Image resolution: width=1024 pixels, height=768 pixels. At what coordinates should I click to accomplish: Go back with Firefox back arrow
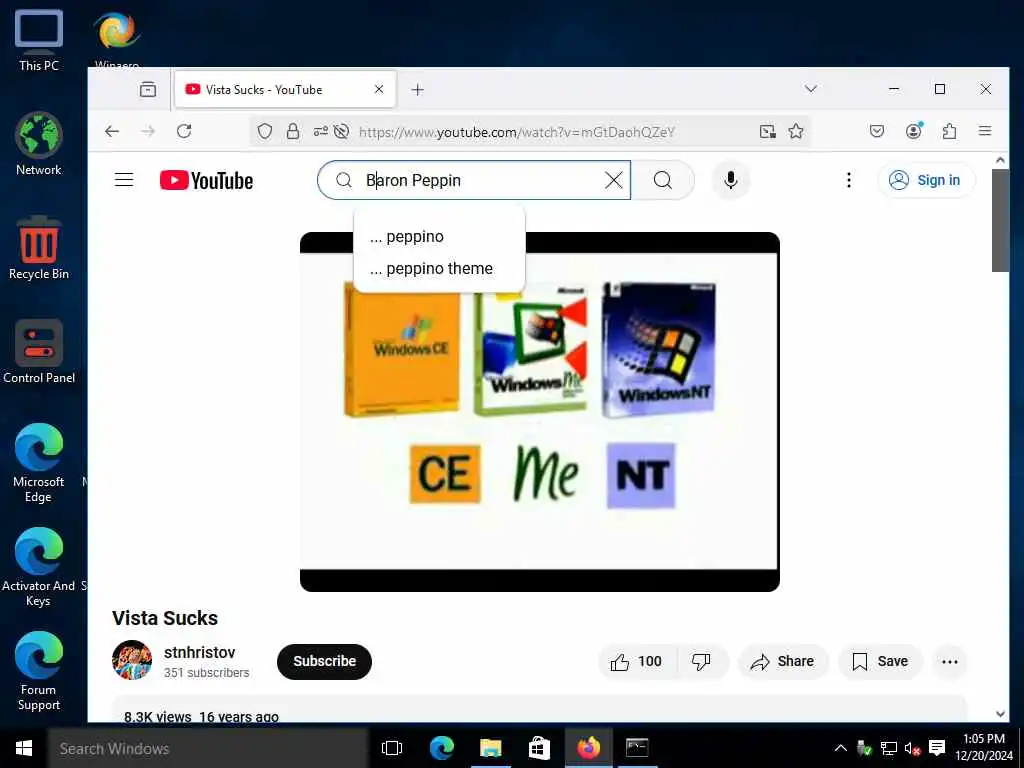coord(112,131)
